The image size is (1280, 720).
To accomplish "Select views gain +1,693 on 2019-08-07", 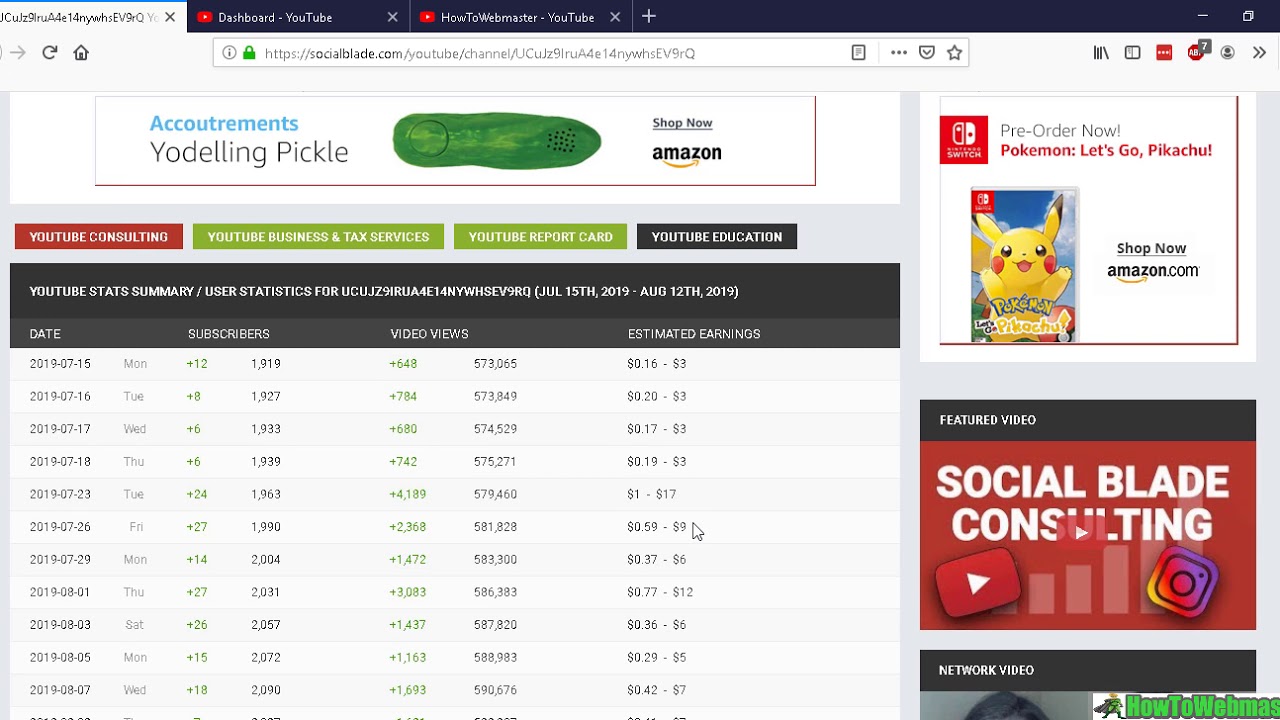I will 408,690.
